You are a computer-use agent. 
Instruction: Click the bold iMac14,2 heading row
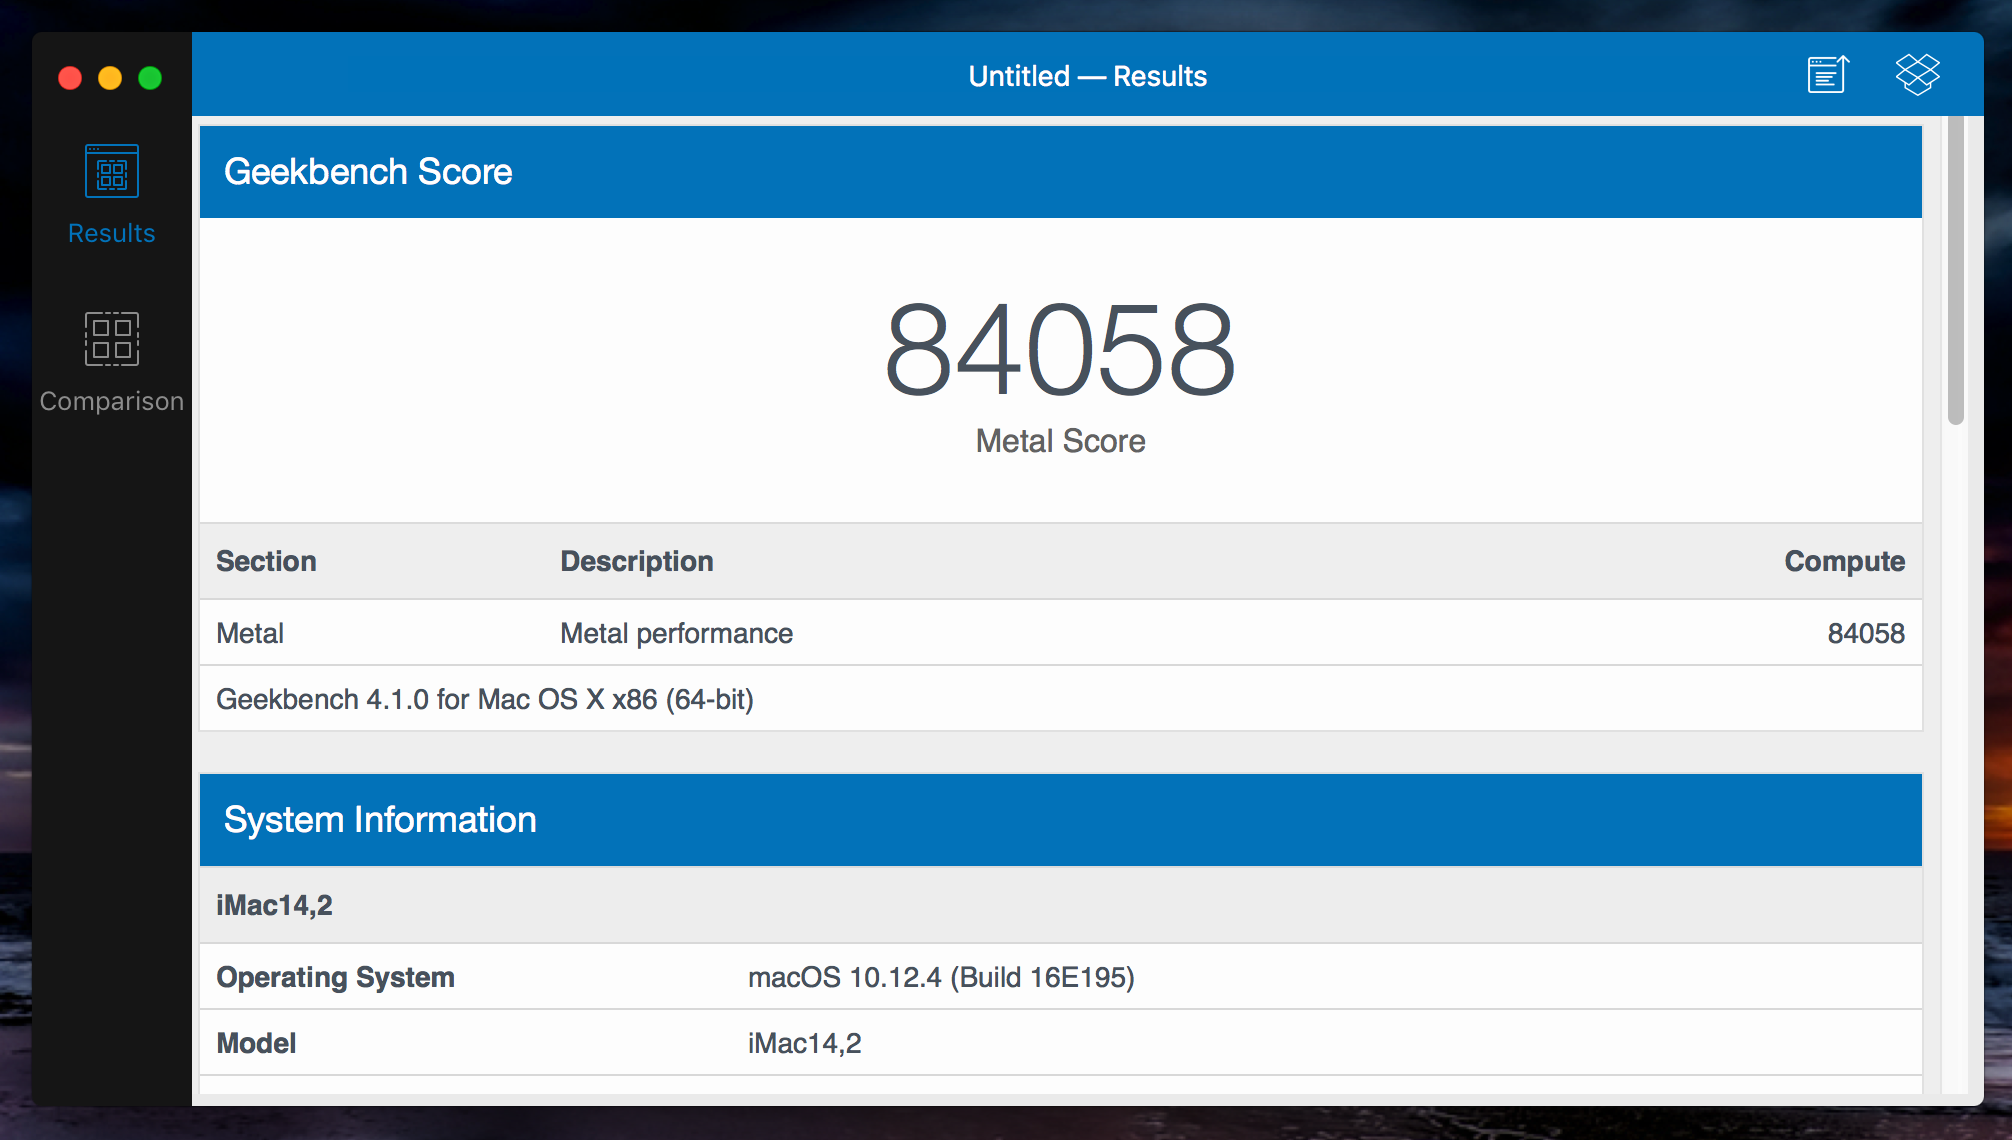(1060, 905)
